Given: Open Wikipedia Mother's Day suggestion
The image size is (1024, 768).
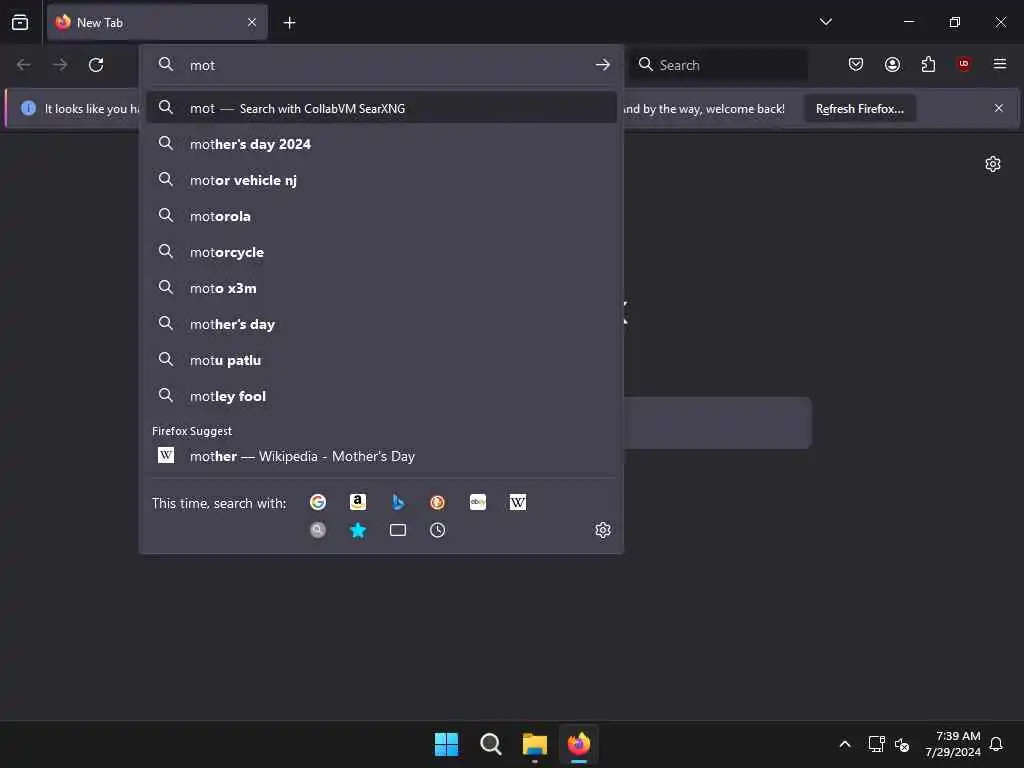Looking at the screenshot, I should pos(381,456).
